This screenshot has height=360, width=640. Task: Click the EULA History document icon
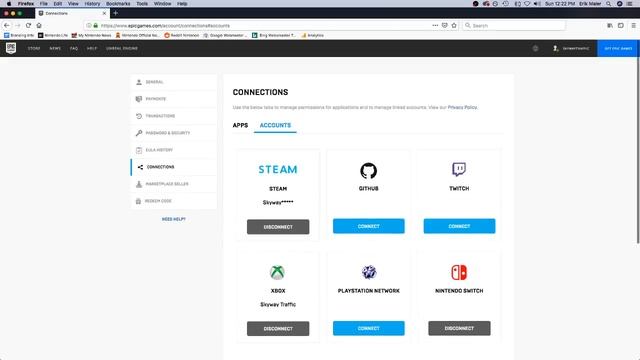click(x=139, y=150)
